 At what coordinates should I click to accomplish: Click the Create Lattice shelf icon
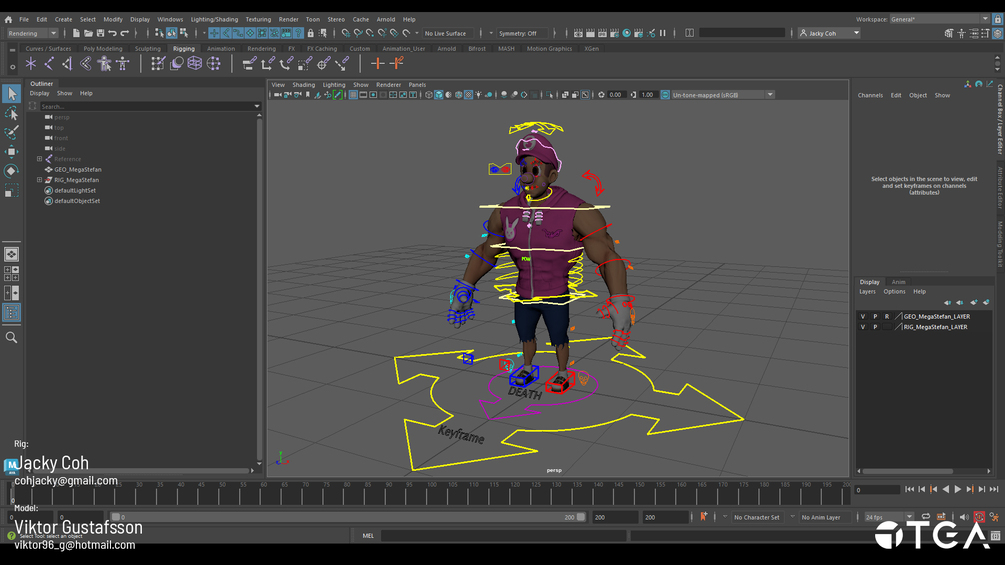click(x=195, y=63)
